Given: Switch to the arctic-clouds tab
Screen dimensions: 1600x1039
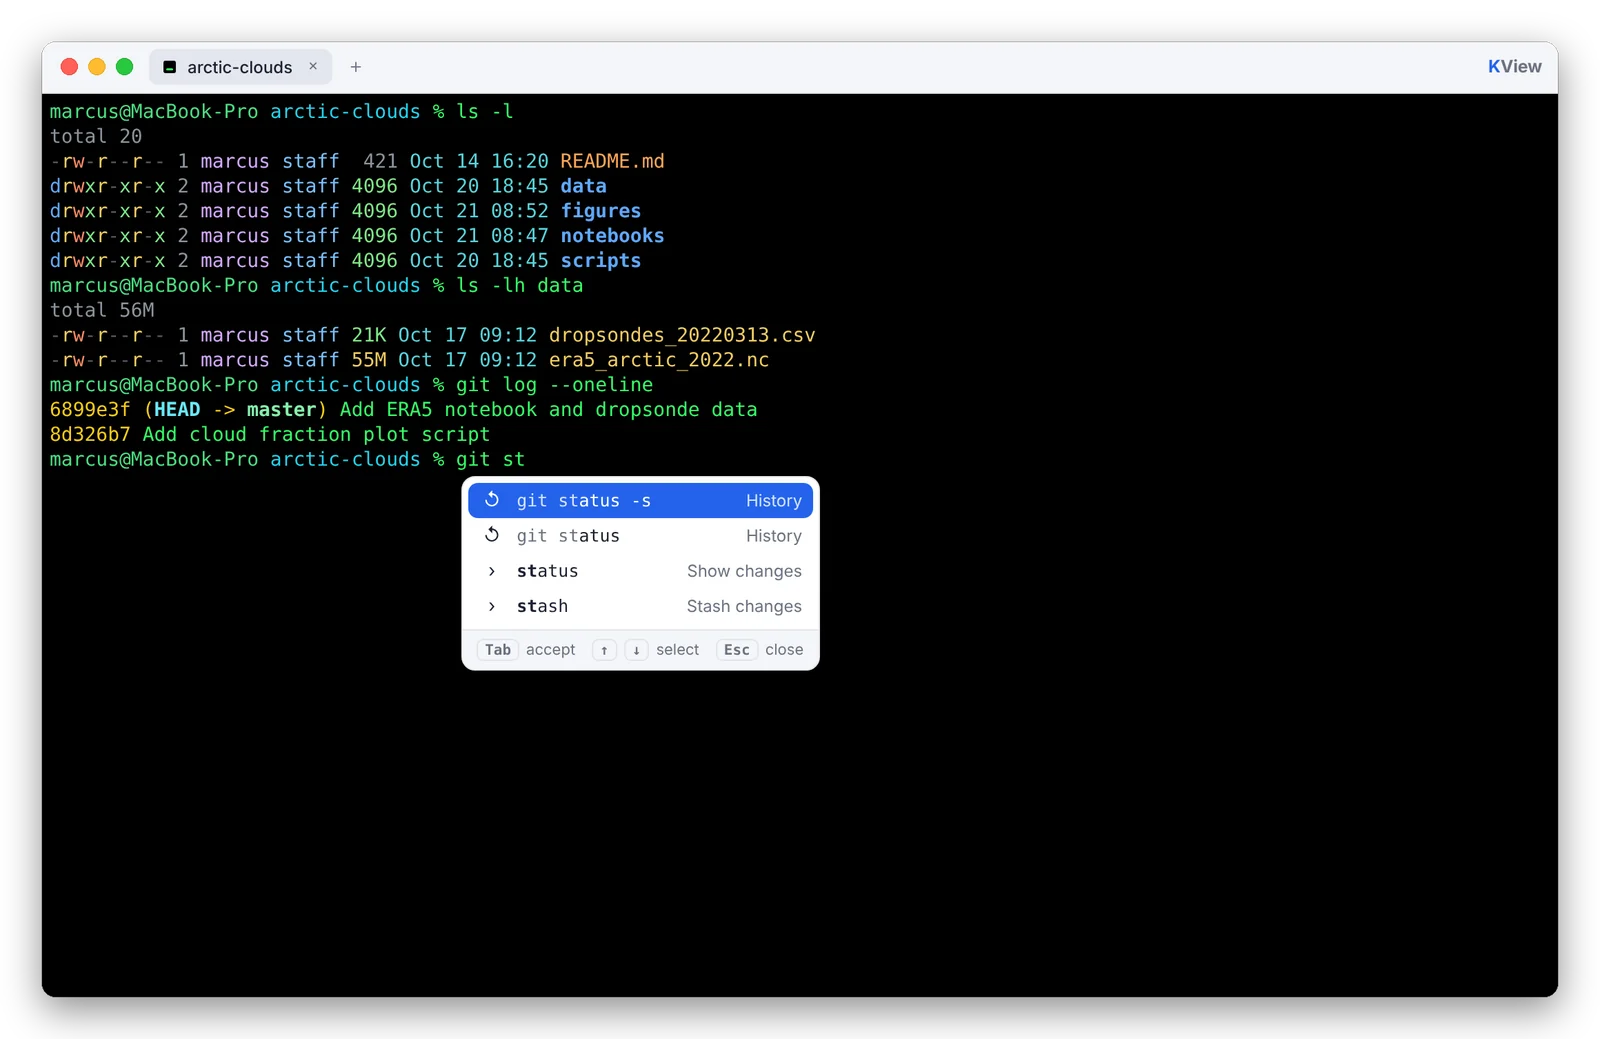Looking at the screenshot, I should 240,67.
